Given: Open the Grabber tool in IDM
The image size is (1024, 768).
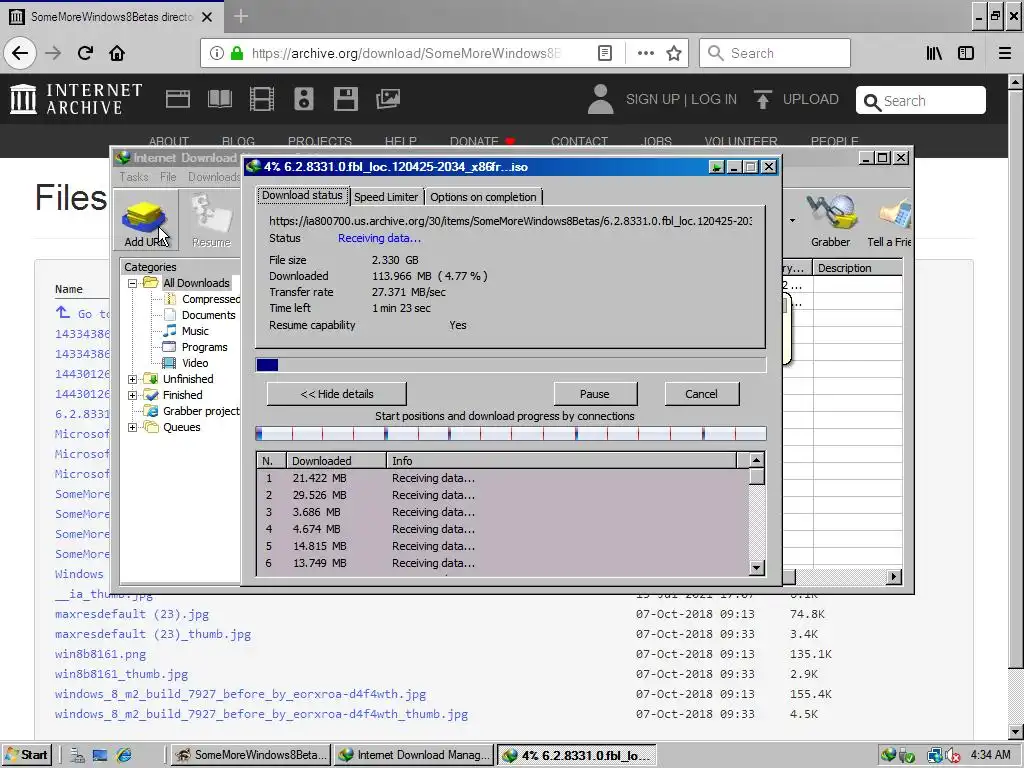Looking at the screenshot, I should point(830,222).
